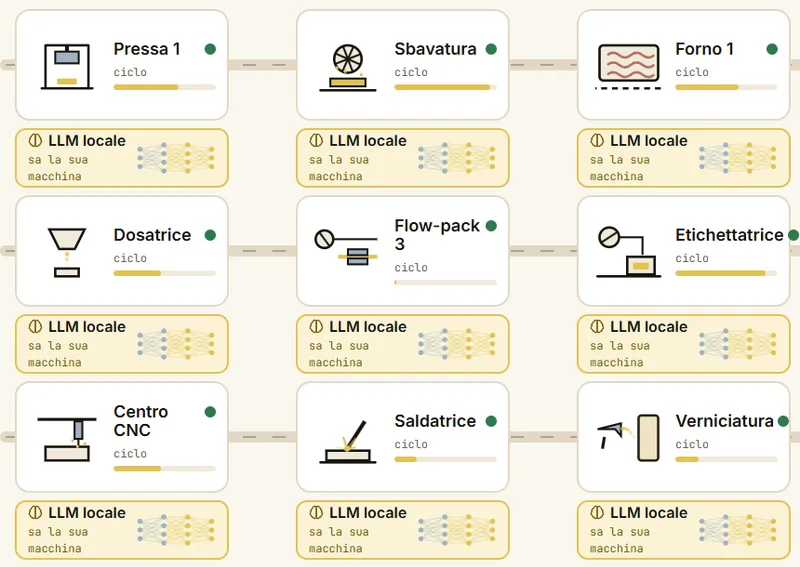Image resolution: width=800 pixels, height=567 pixels.
Task: Click brain icon in LLM locale under Etichettatrice
Action: [x=597, y=326]
